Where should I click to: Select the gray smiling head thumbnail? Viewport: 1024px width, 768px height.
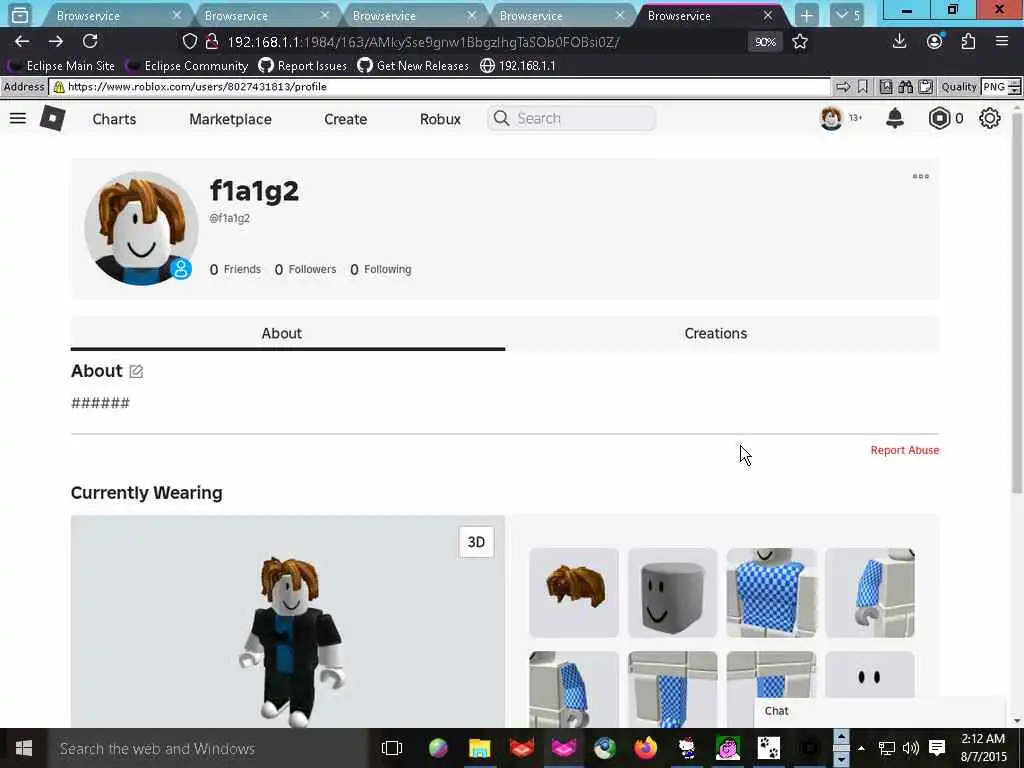[673, 592]
